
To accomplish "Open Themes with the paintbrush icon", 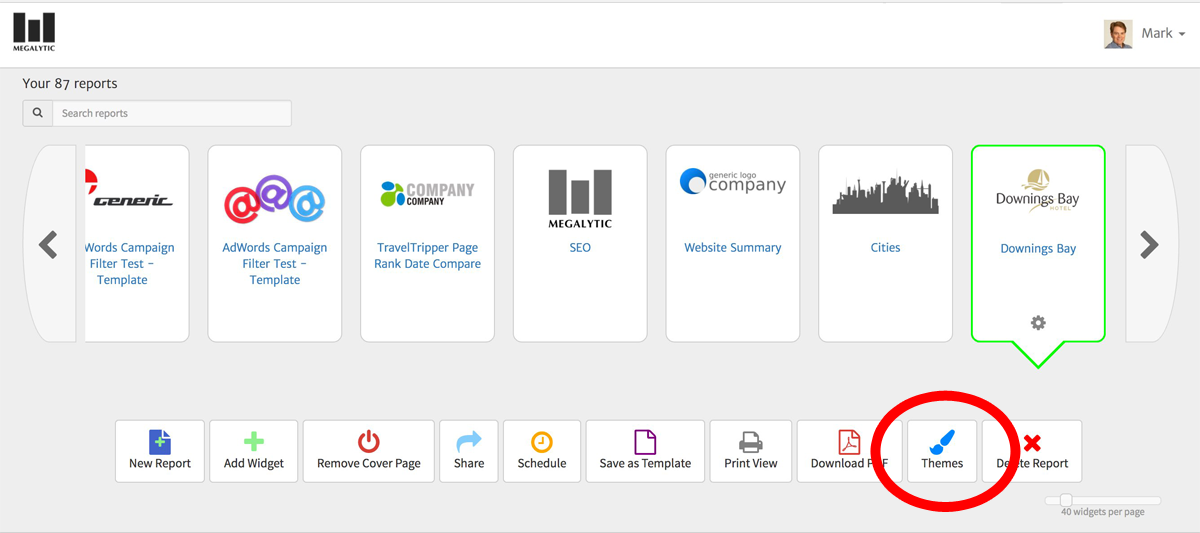I will (x=942, y=451).
